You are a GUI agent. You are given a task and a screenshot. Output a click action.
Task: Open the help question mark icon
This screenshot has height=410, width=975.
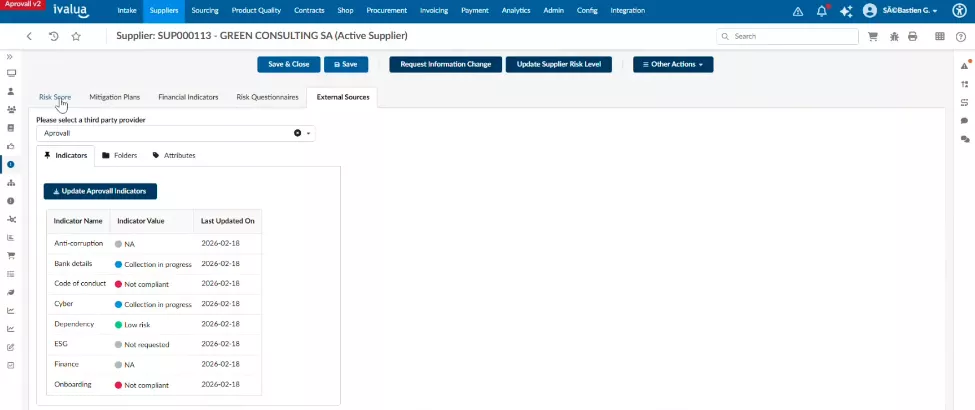point(961,36)
